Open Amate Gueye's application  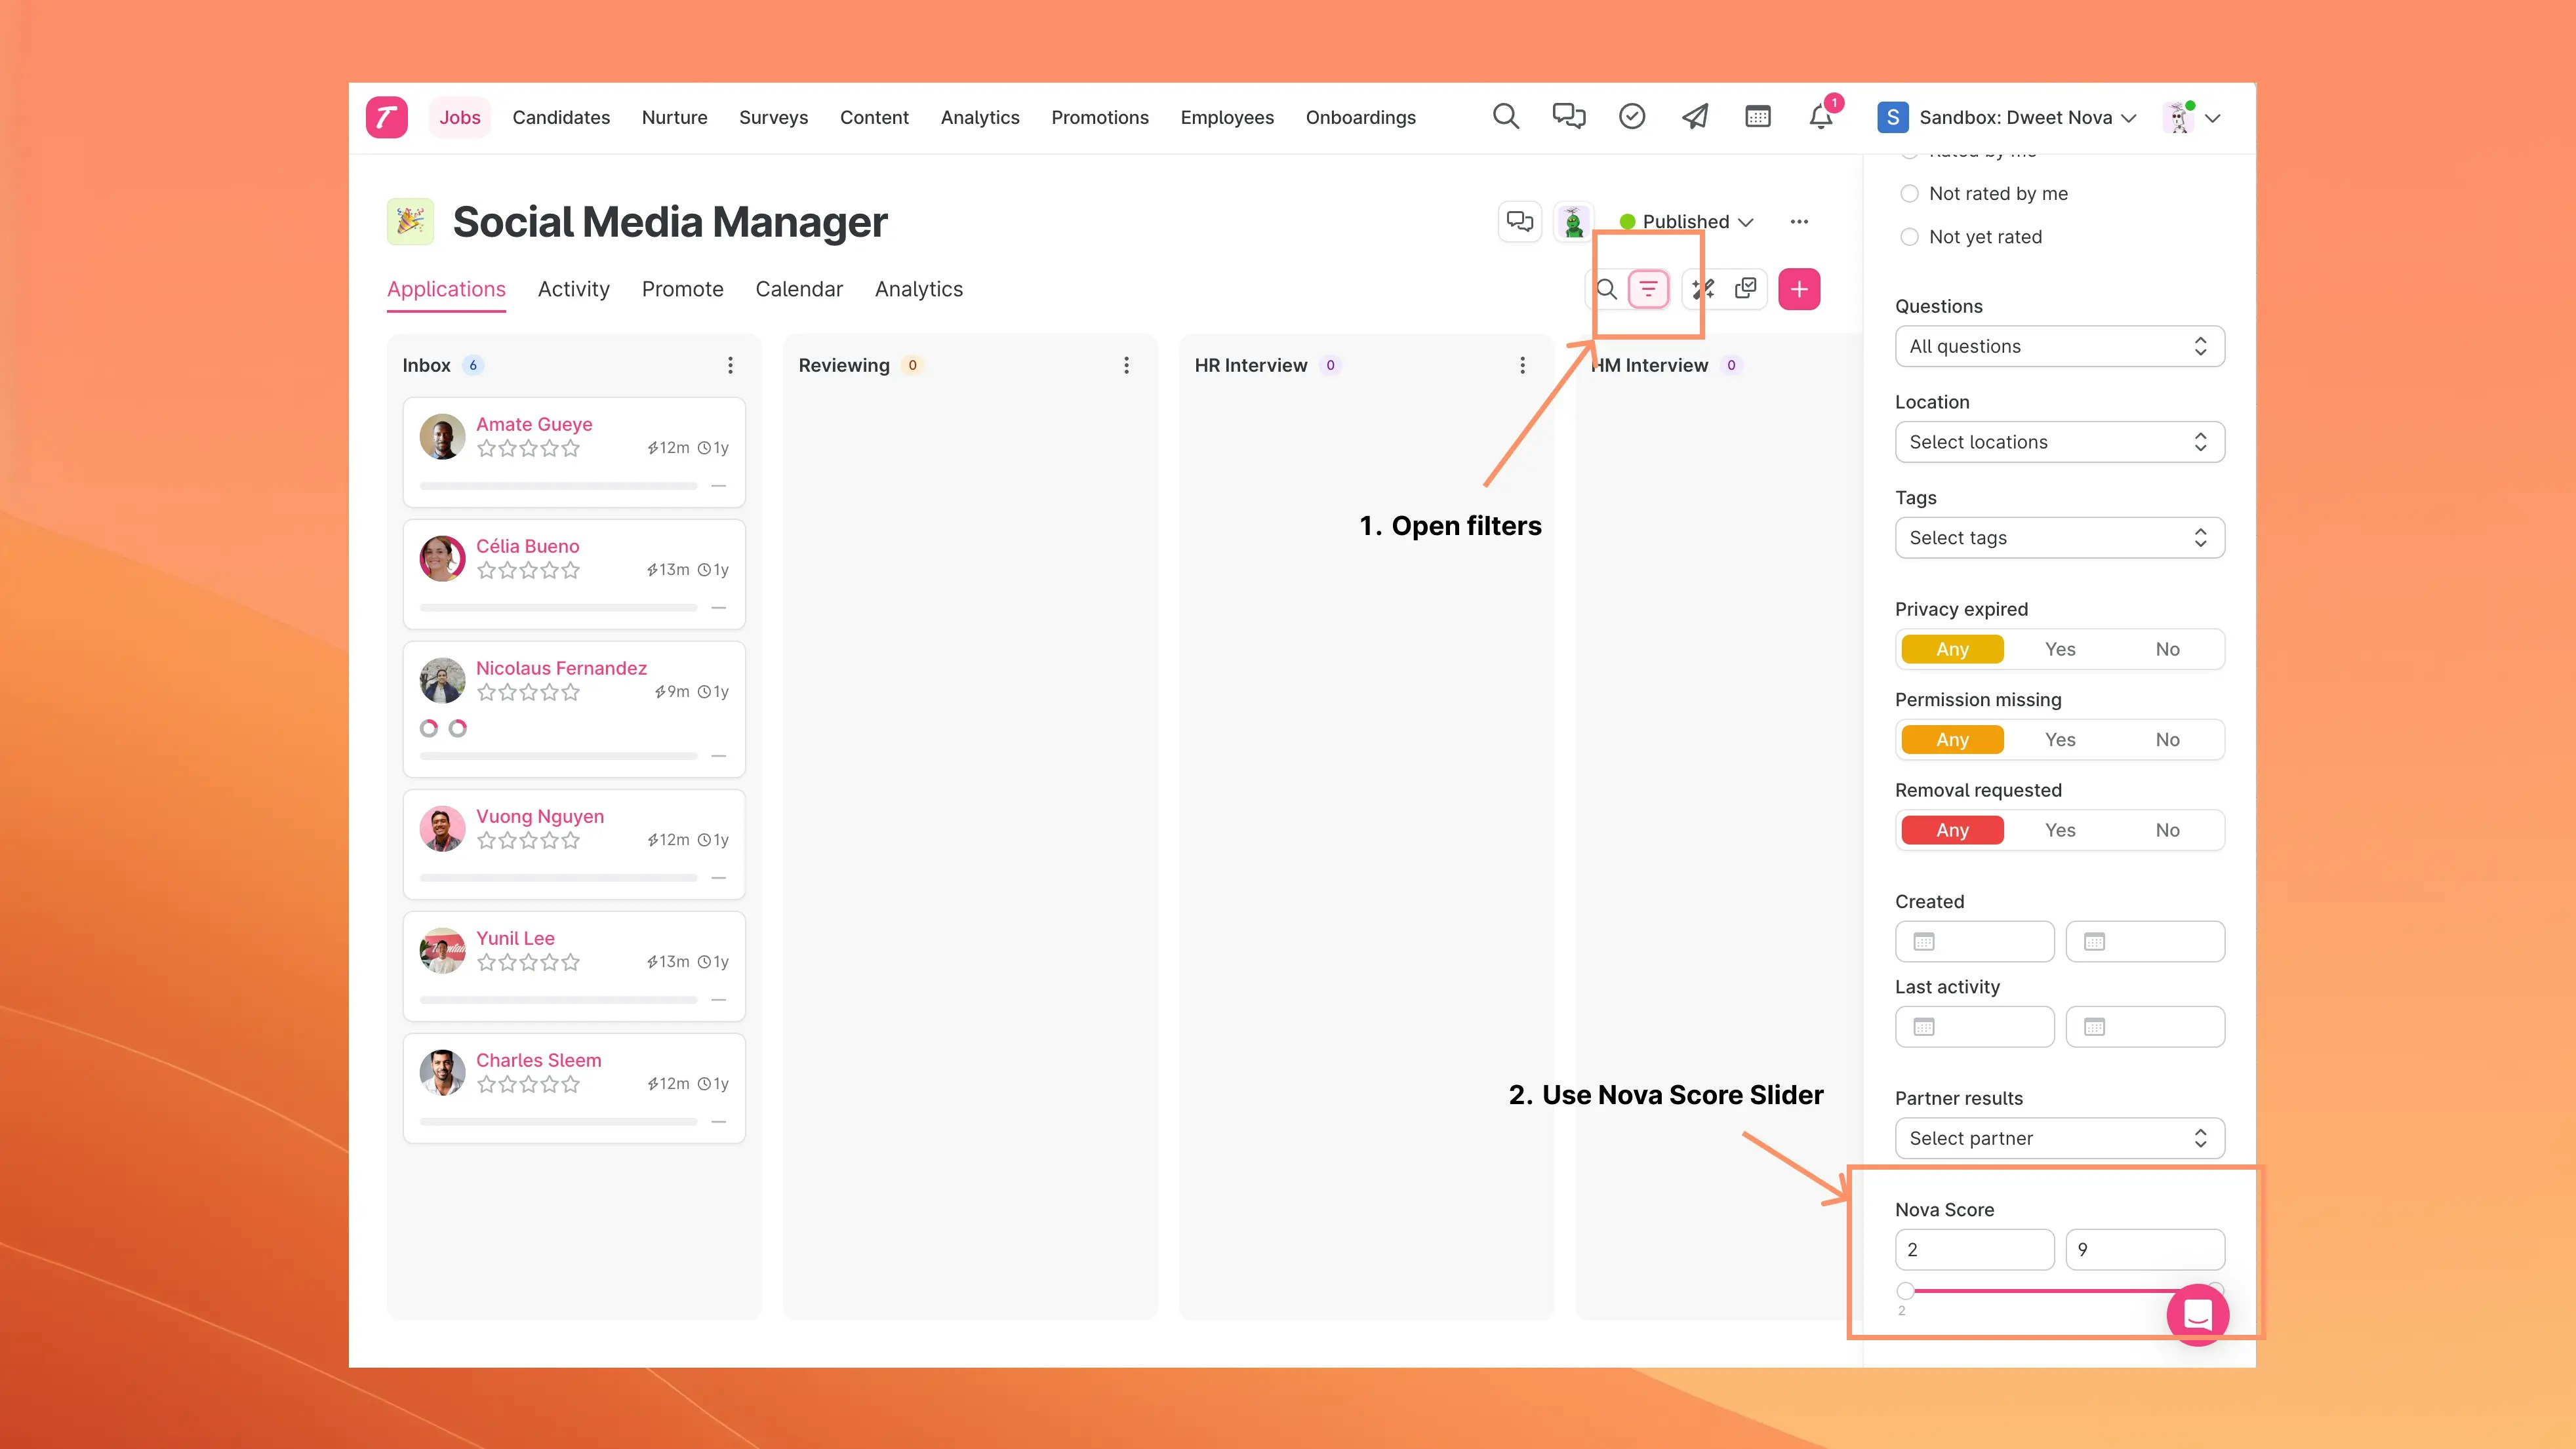pyautogui.click(x=534, y=424)
